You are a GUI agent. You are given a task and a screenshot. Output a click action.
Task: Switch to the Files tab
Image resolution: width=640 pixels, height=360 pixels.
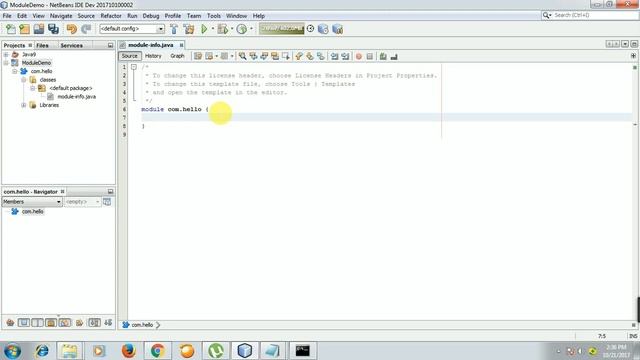point(42,45)
